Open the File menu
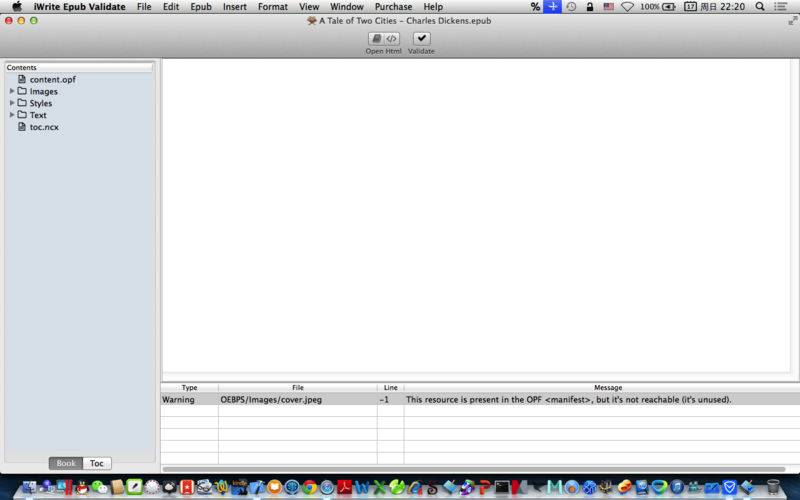This screenshot has width=800, height=500. coord(144,7)
